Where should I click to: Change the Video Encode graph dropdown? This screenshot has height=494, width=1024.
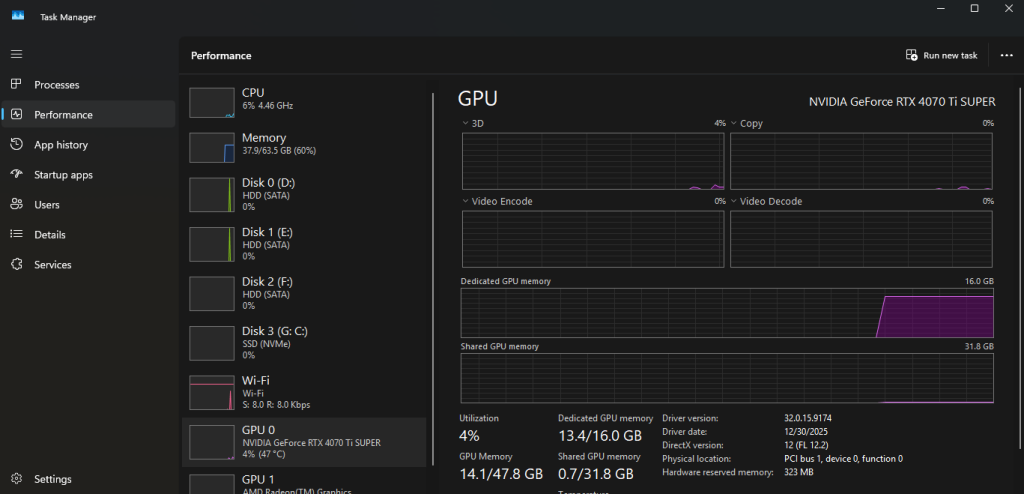466,201
